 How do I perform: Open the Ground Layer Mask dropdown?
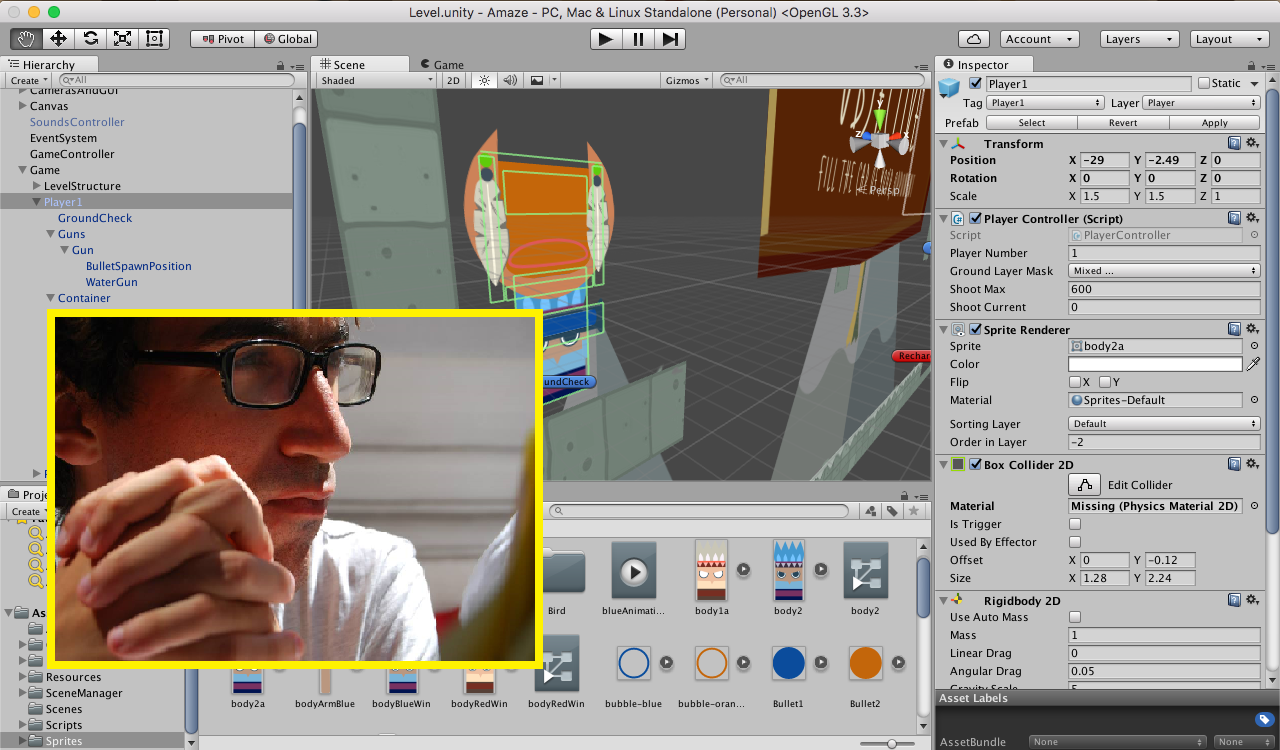(1164, 271)
